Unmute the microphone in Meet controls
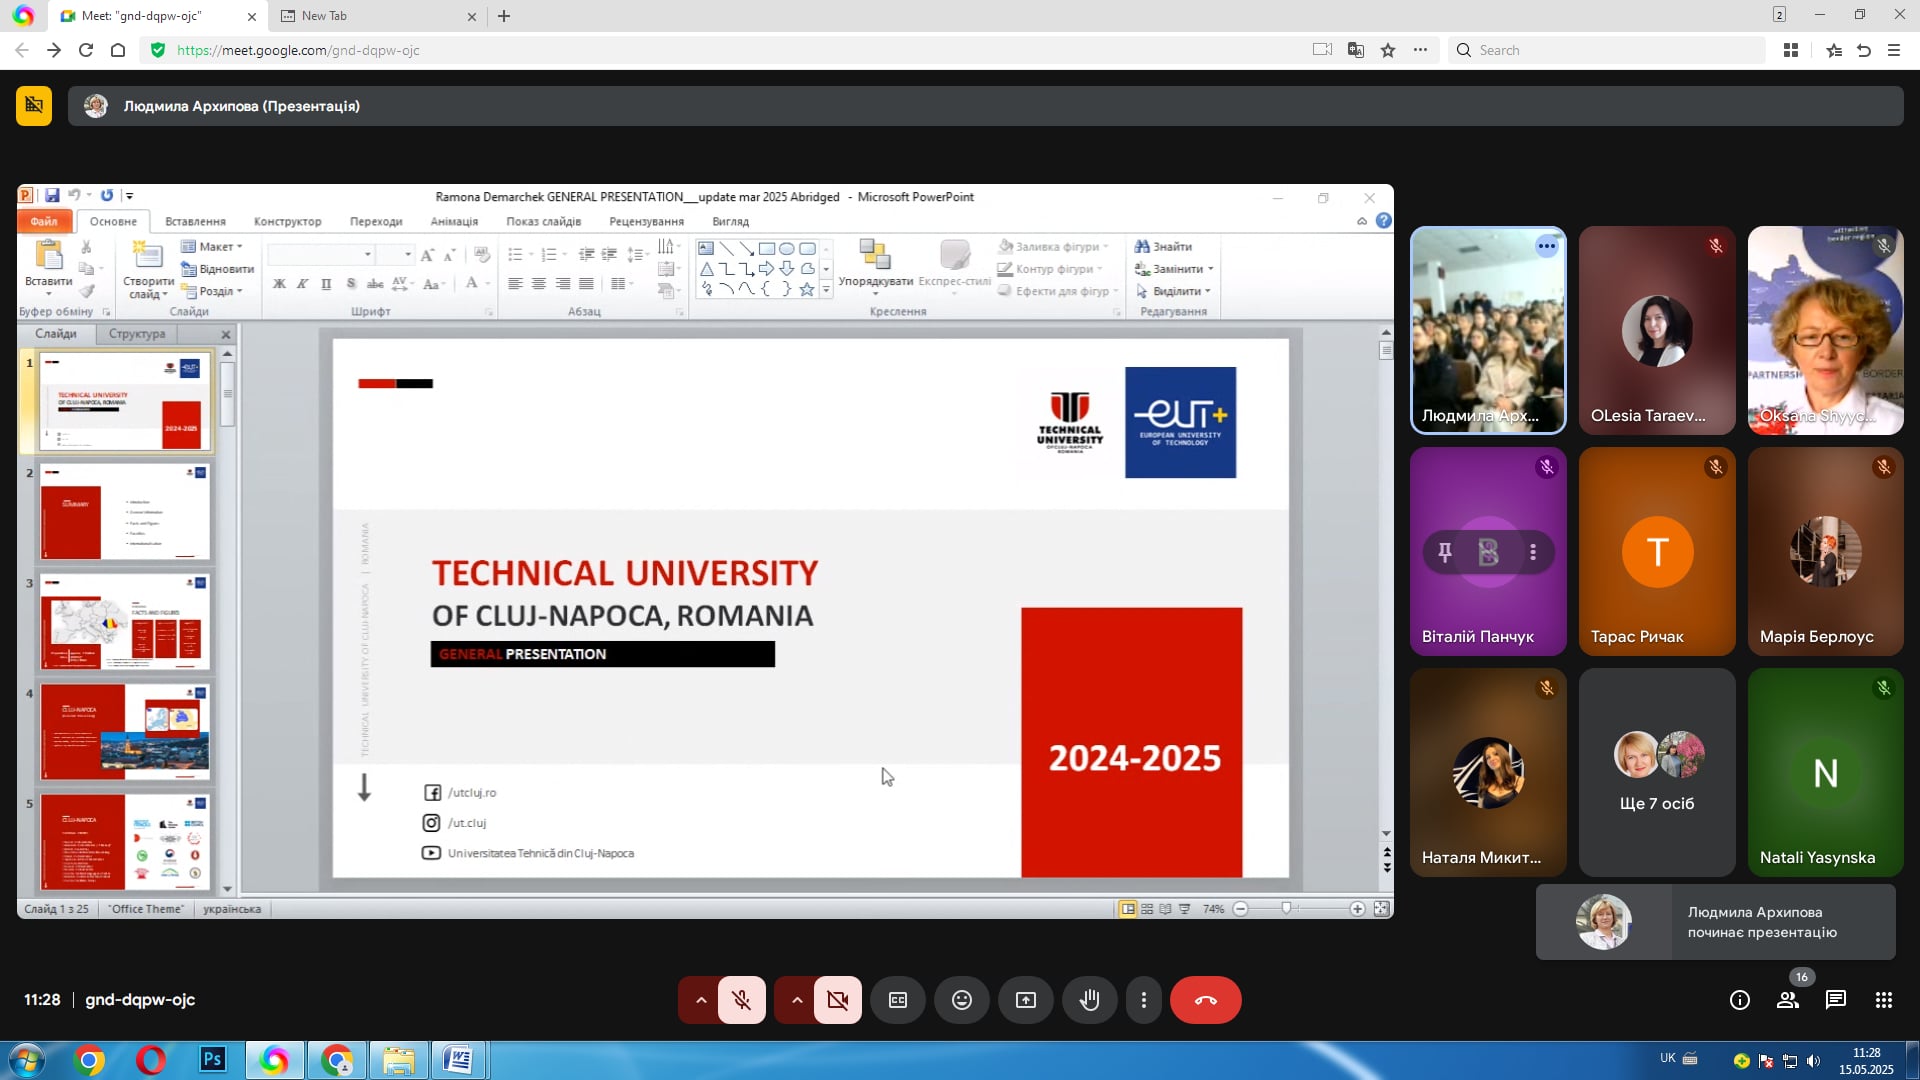This screenshot has height=1080, width=1920. [x=741, y=1000]
